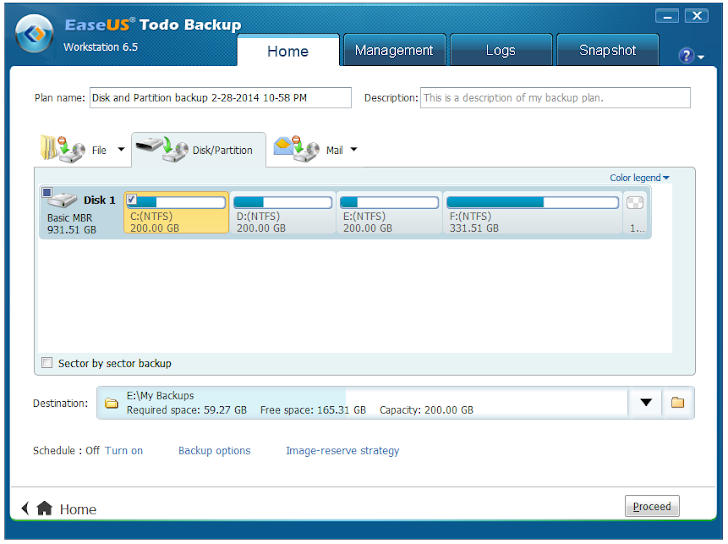Click the File backup folder icon
The width and height of the screenshot is (728, 544).
[63, 149]
